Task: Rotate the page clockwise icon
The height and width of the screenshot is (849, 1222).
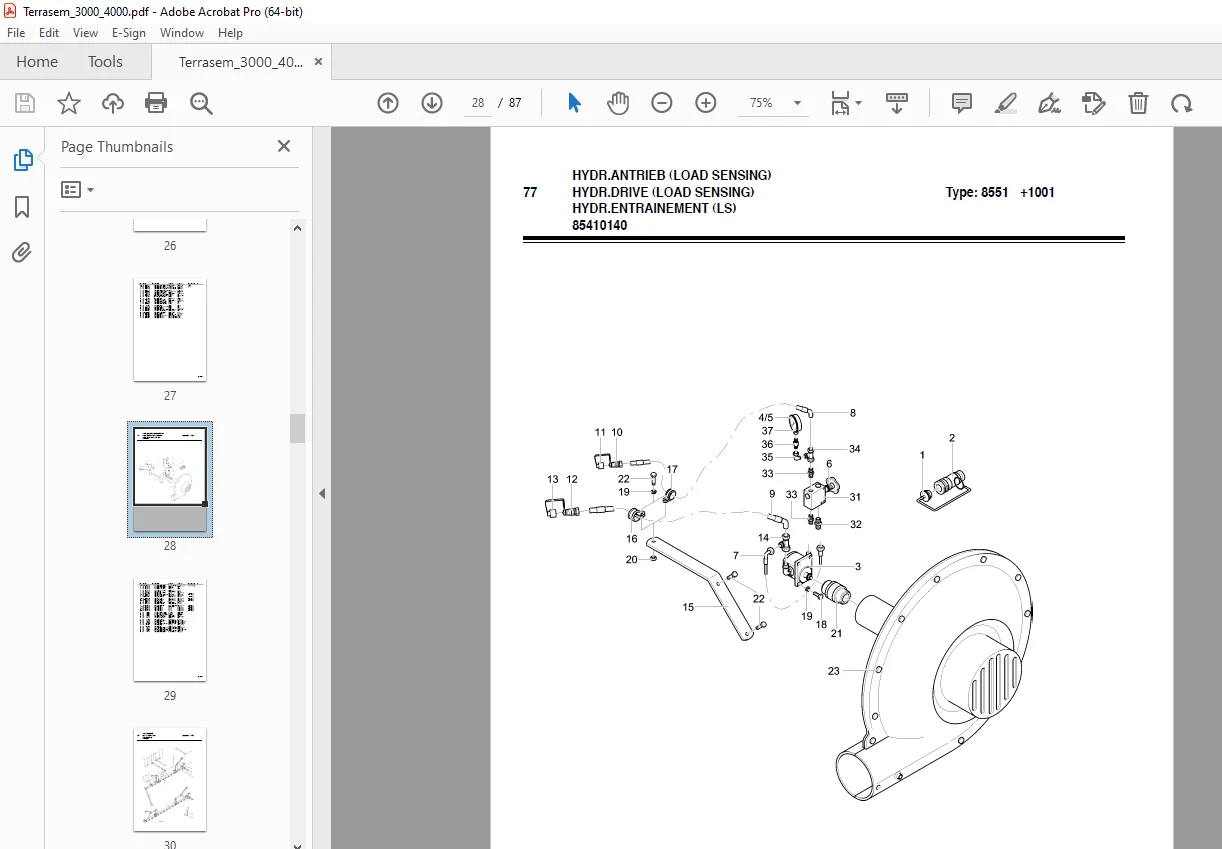Action: coord(1182,103)
